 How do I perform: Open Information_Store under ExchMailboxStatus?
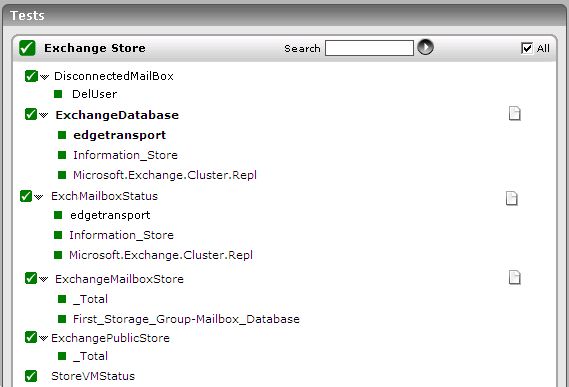click(121, 235)
